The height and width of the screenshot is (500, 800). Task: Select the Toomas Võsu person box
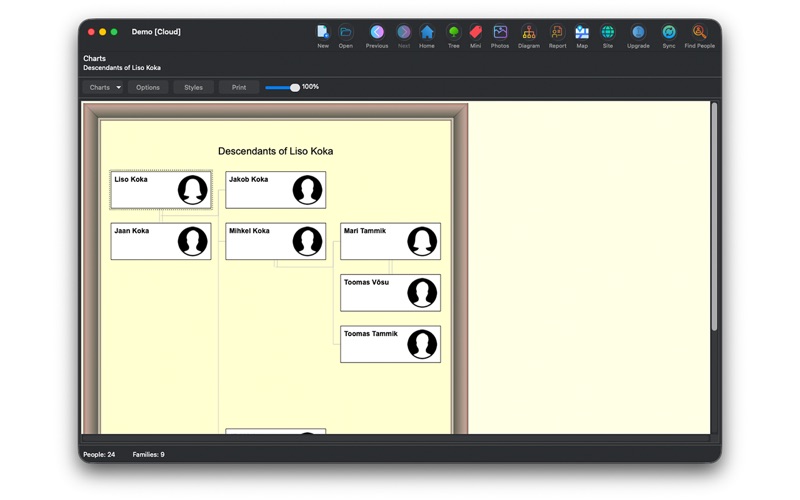[390, 293]
